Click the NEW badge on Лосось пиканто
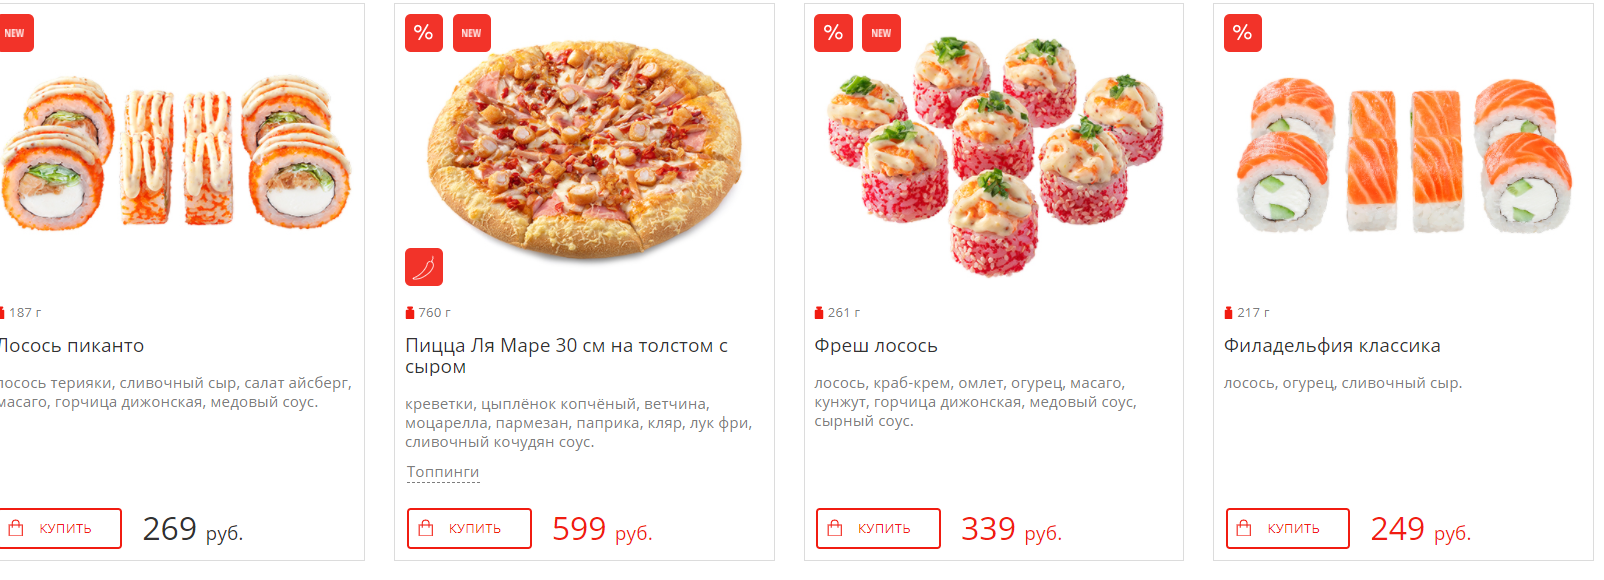The image size is (1604, 580). click(x=15, y=33)
